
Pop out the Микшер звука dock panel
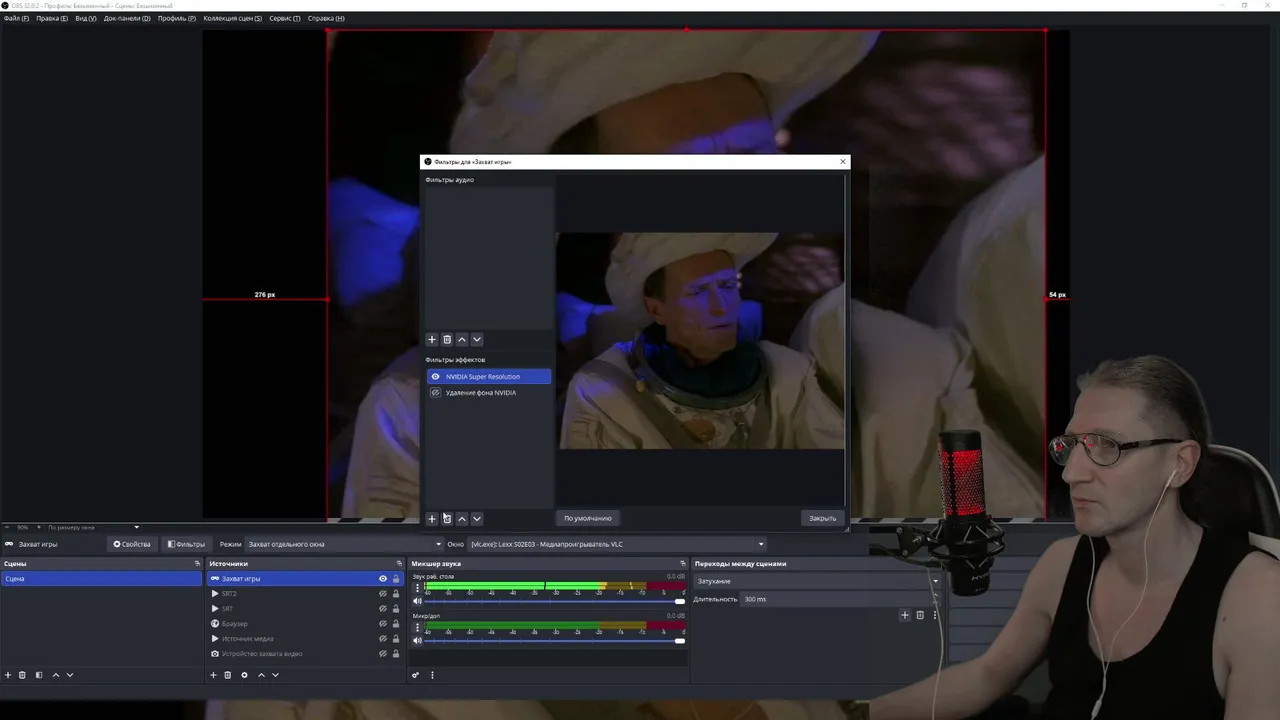coord(683,564)
